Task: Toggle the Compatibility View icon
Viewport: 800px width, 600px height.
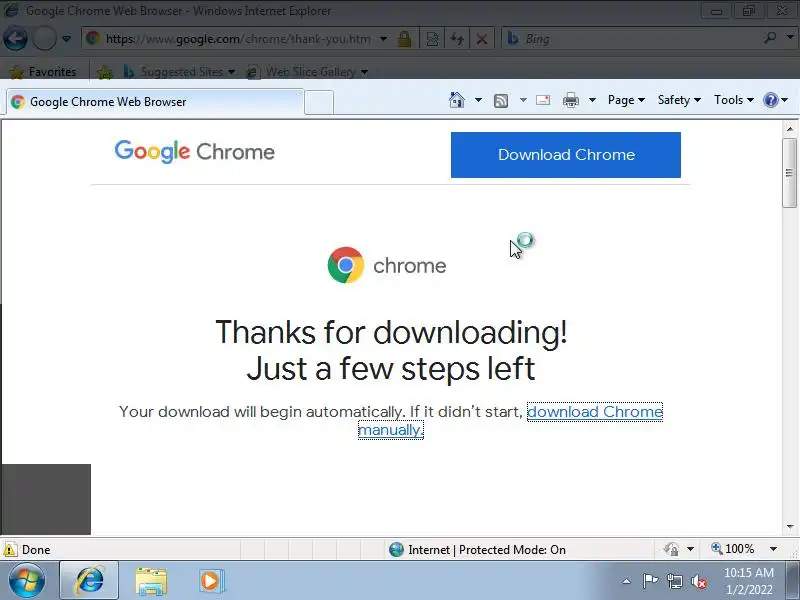Action: coord(432,39)
